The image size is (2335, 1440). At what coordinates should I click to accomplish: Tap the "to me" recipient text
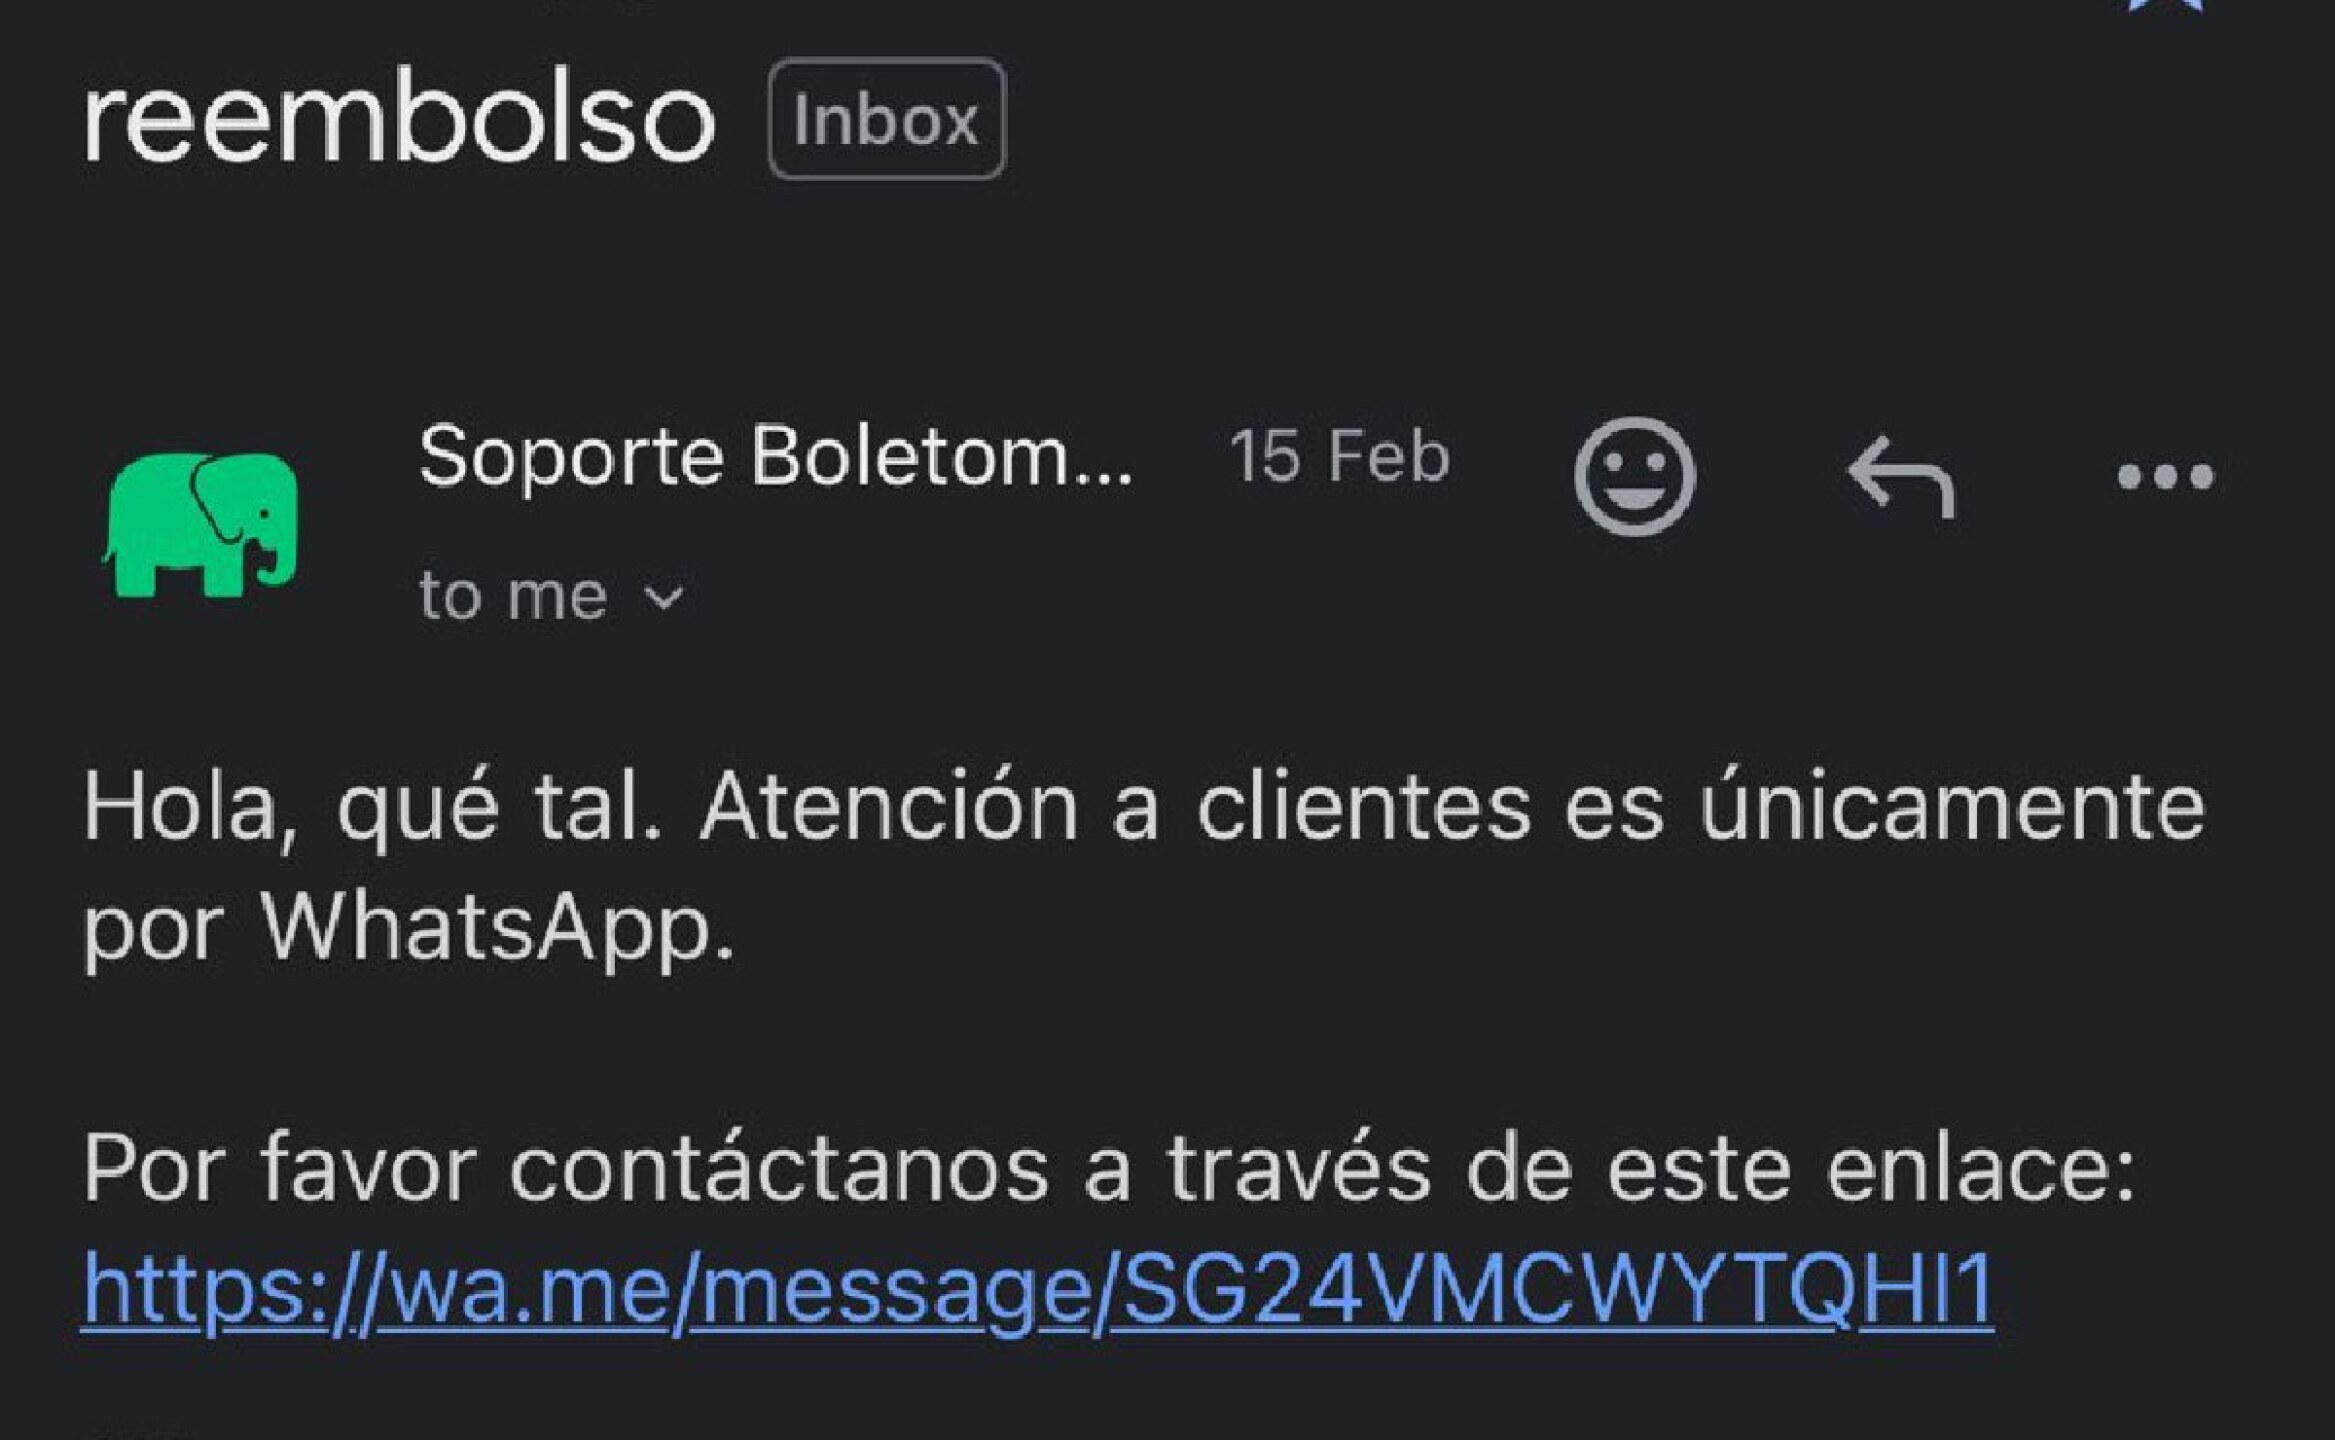[x=513, y=597]
